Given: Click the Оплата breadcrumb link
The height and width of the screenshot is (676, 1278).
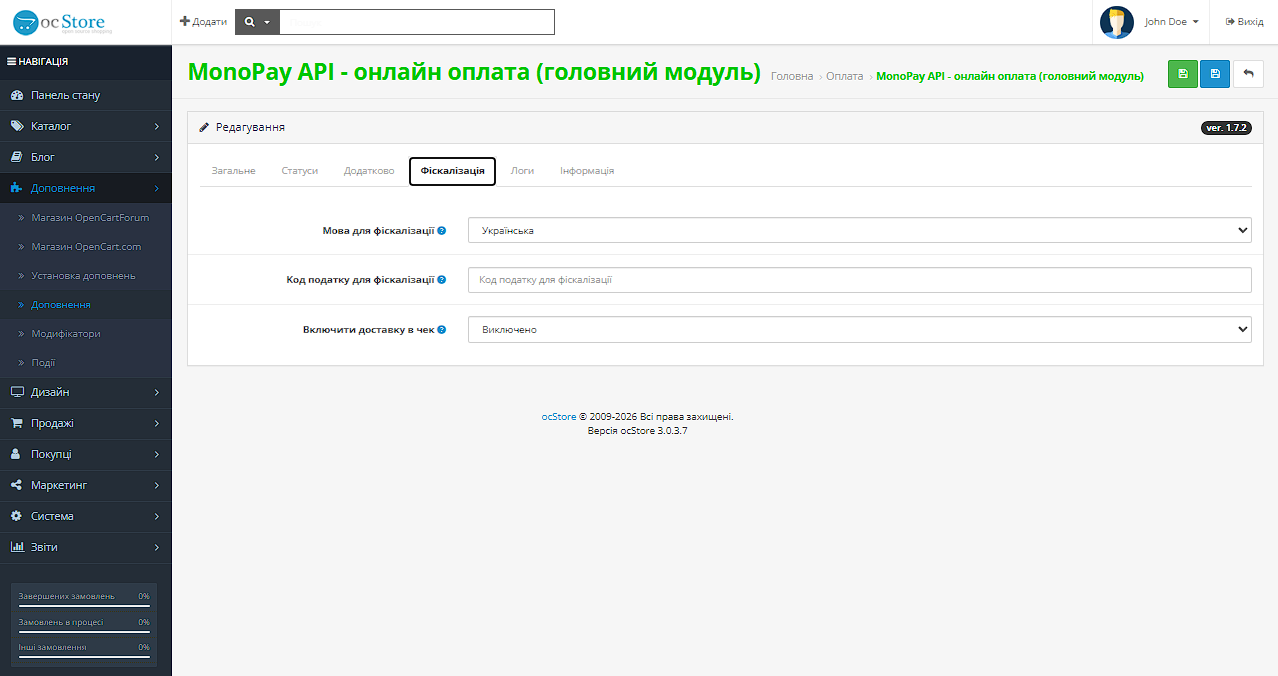Looking at the screenshot, I should (845, 76).
